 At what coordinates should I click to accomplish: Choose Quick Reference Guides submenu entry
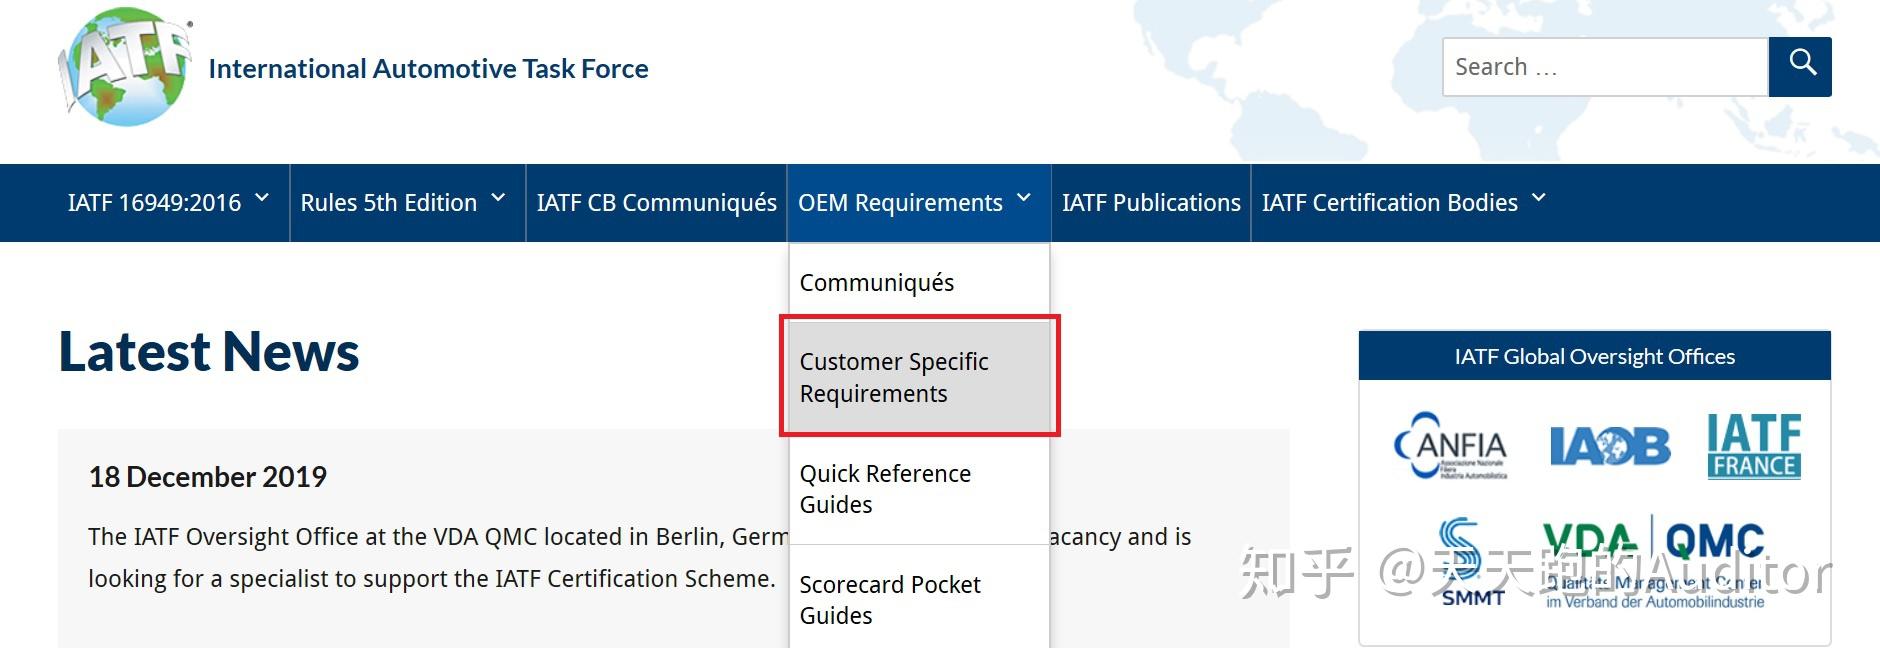(885, 488)
